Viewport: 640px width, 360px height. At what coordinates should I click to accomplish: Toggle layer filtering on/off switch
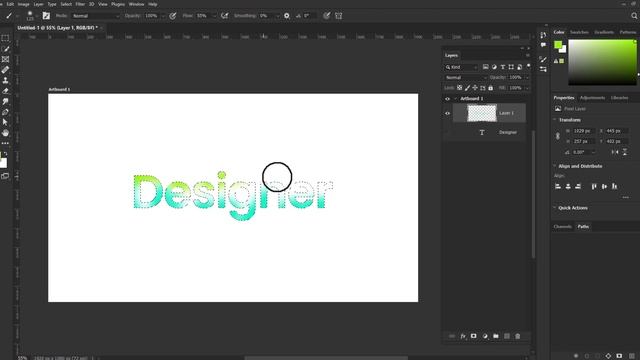(528, 66)
